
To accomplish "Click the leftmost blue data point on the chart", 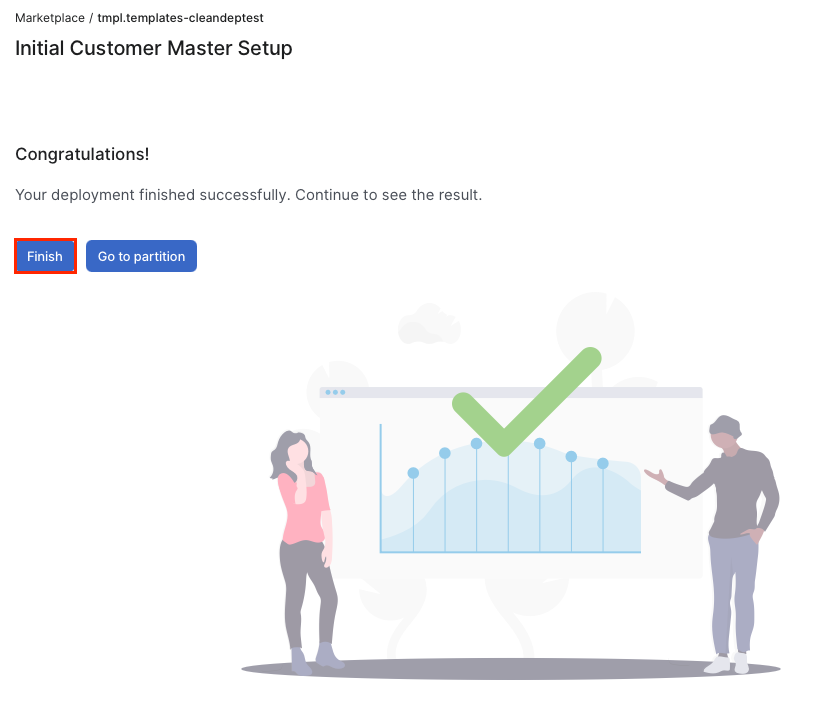I will coord(411,472).
